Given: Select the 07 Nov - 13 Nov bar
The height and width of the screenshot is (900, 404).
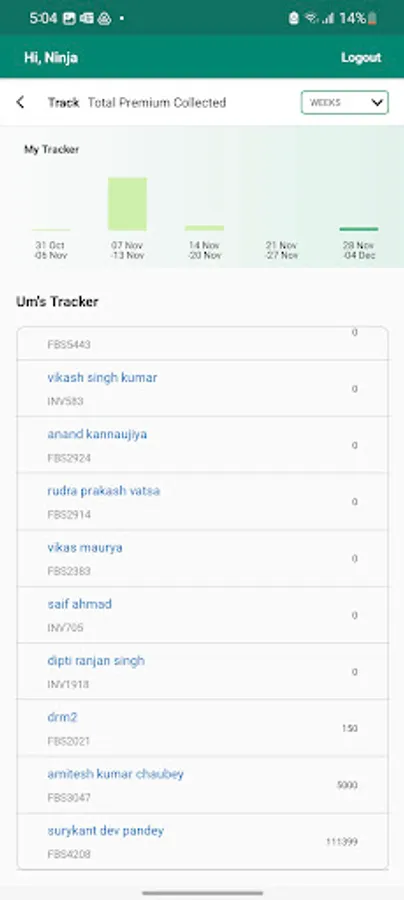Looking at the screenshot, I should coord(127,204).
